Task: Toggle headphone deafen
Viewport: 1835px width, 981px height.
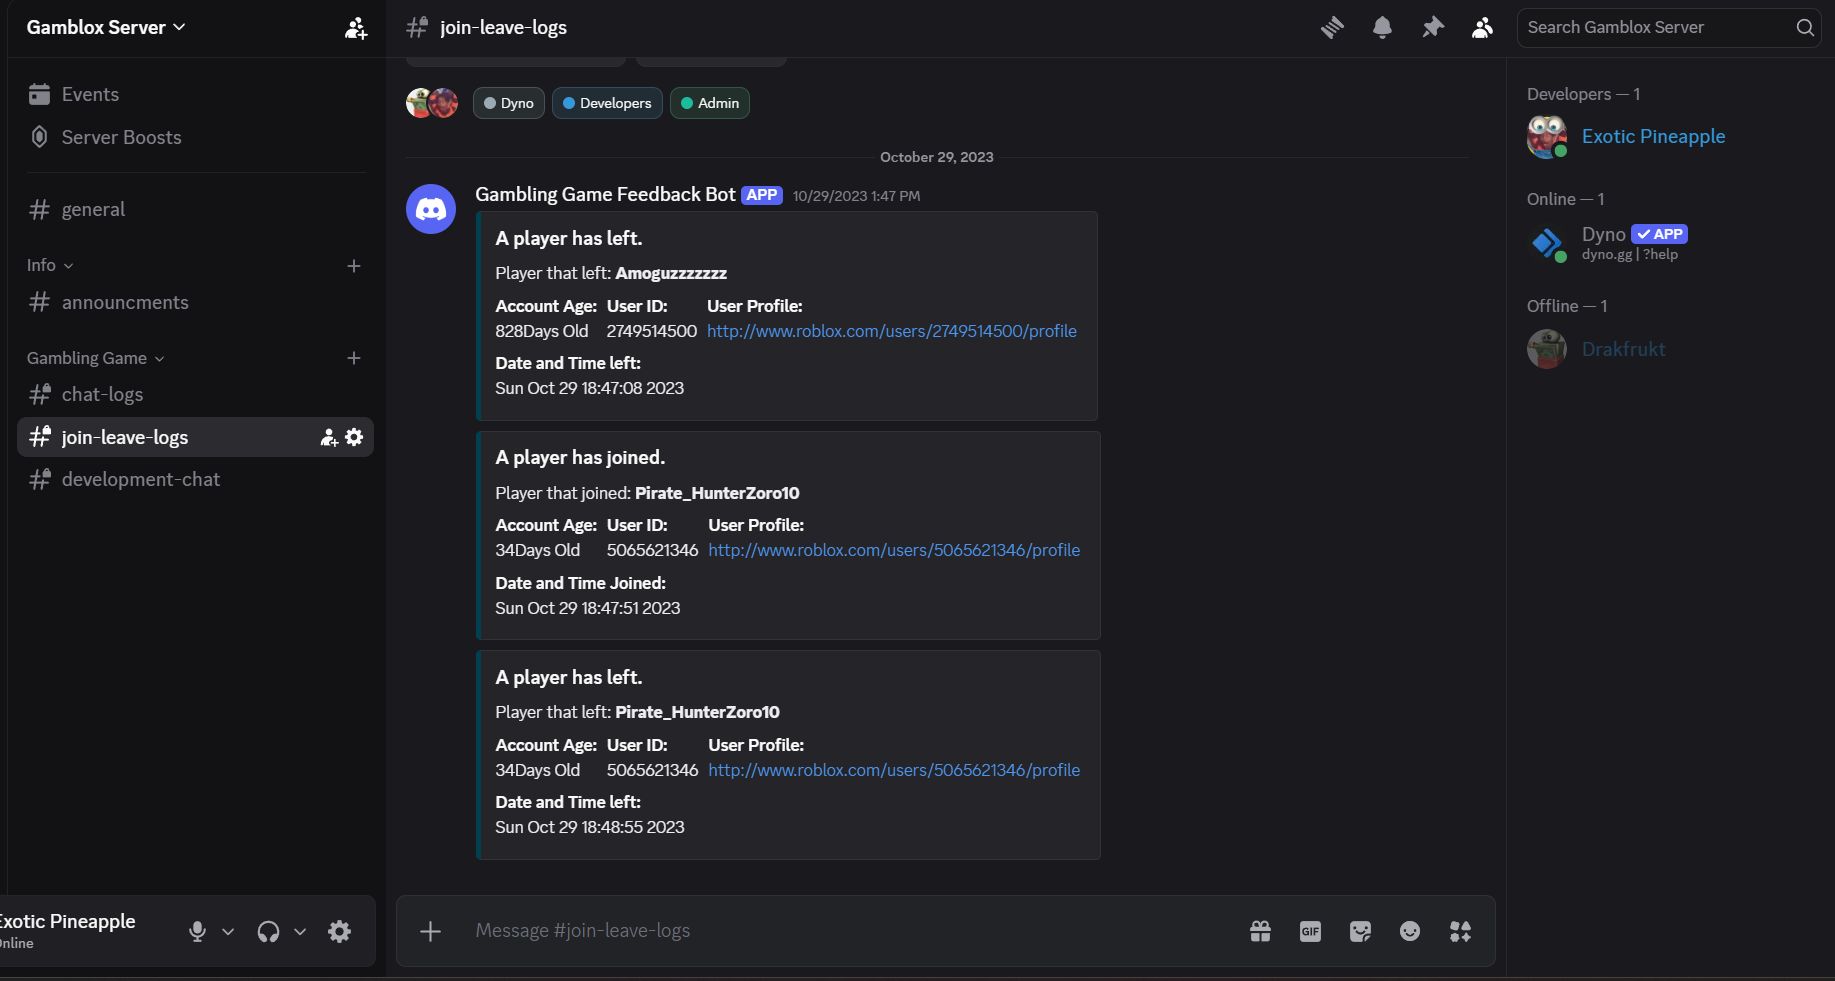Action: (268, 931)
